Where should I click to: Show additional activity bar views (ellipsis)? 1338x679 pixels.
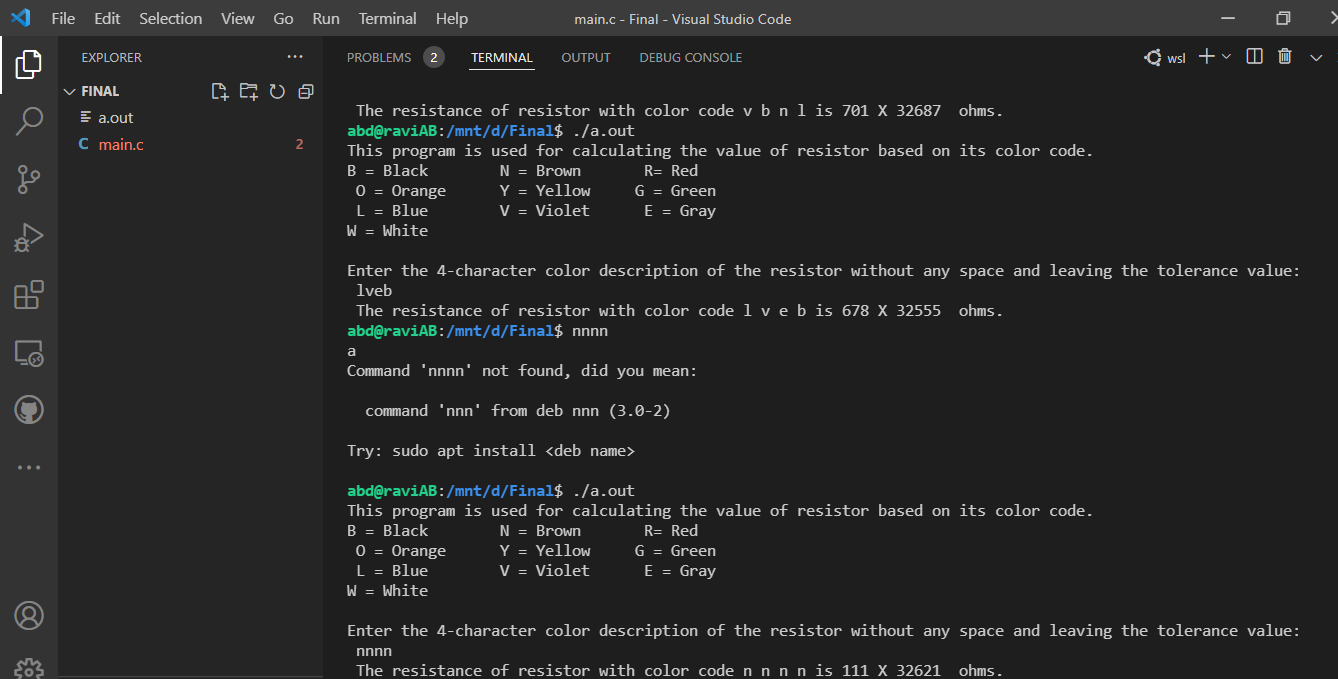tap(29, 467)
